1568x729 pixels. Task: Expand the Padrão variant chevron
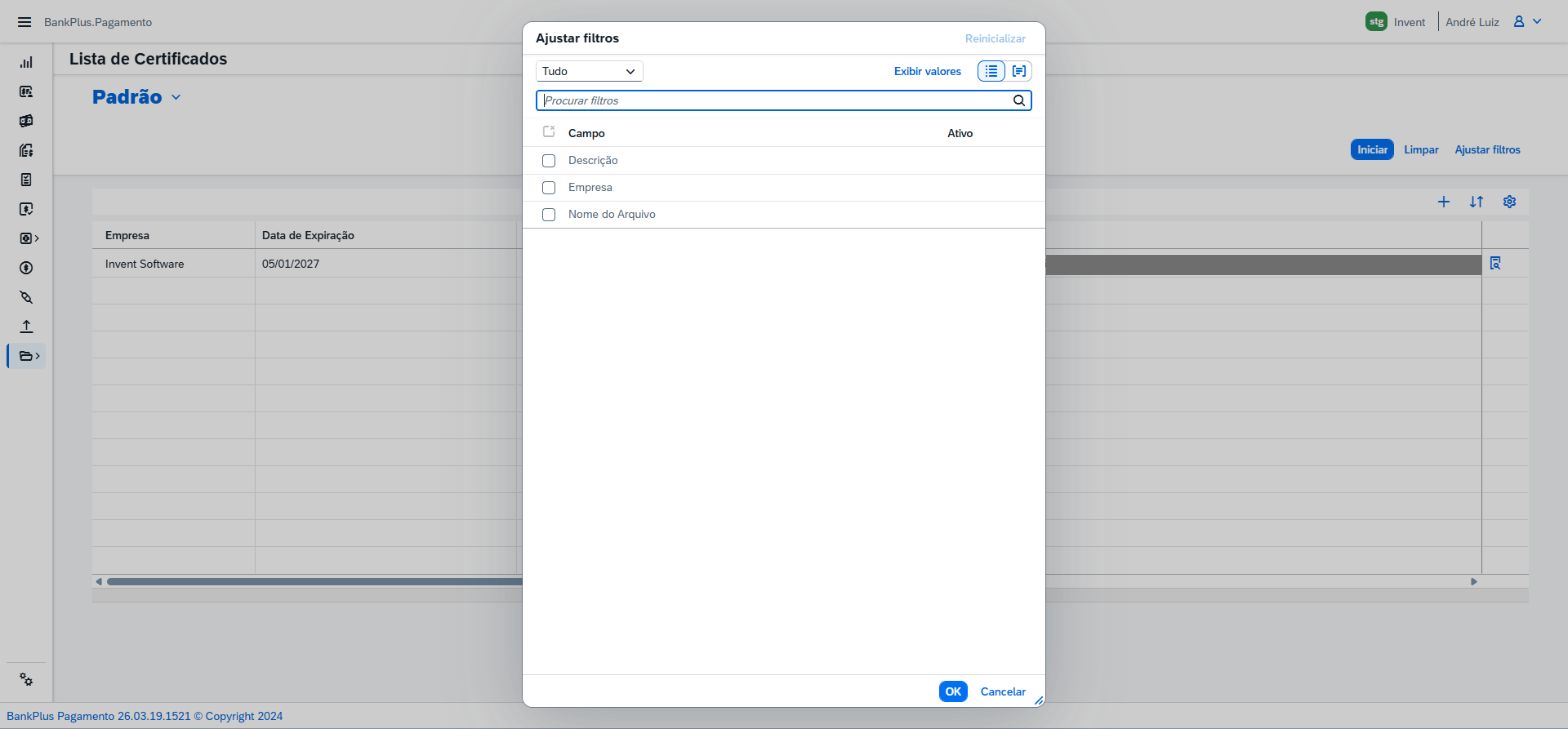[176, 97]
